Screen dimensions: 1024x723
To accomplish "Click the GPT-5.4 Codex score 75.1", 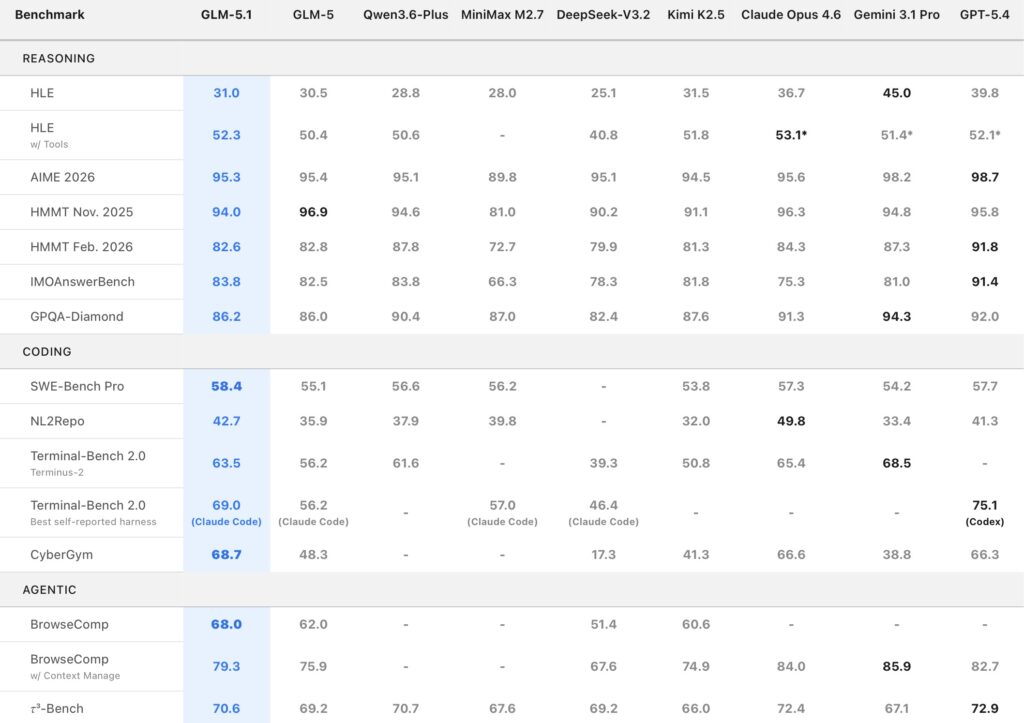I will [x=984, y=506].
